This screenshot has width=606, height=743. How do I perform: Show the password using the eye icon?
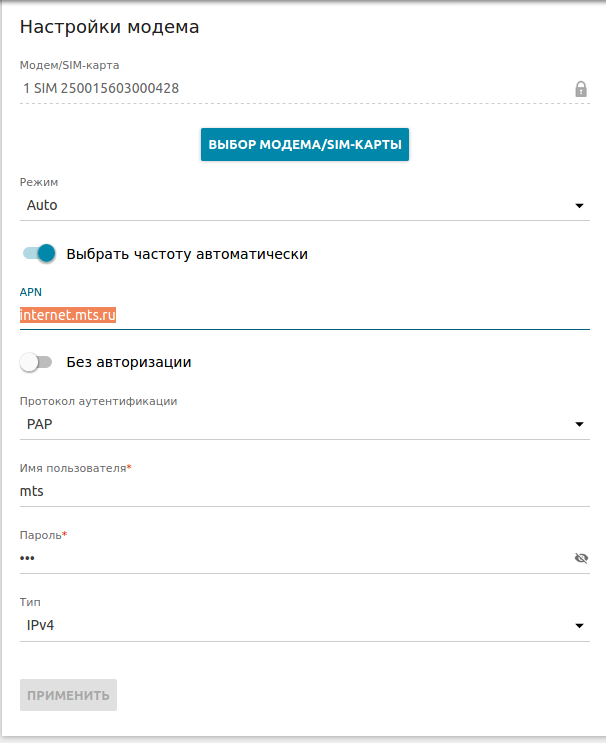pyautogui.click(x=581, y=558)
